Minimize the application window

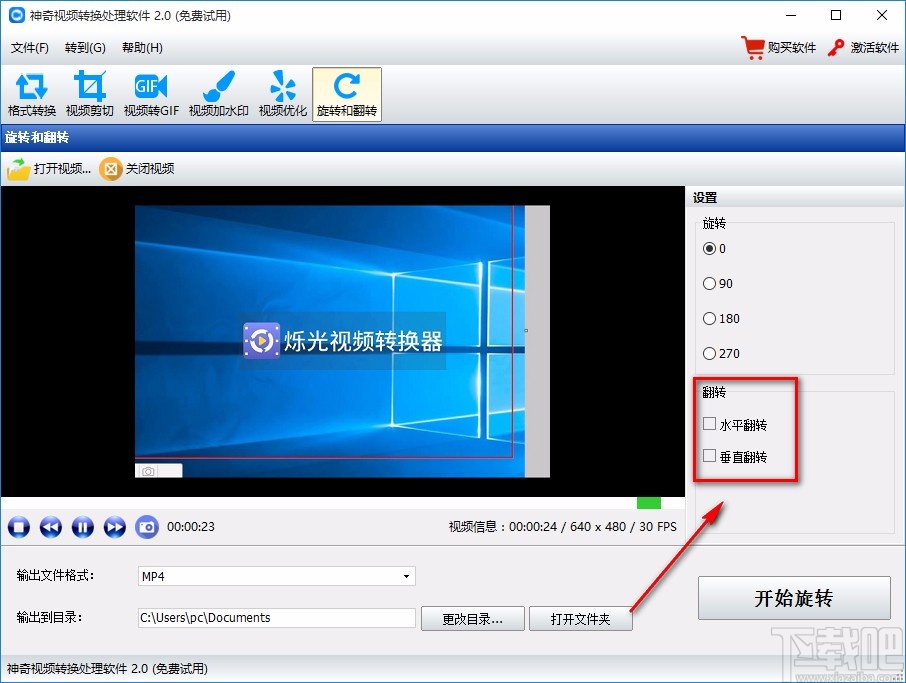pos(791,16)
